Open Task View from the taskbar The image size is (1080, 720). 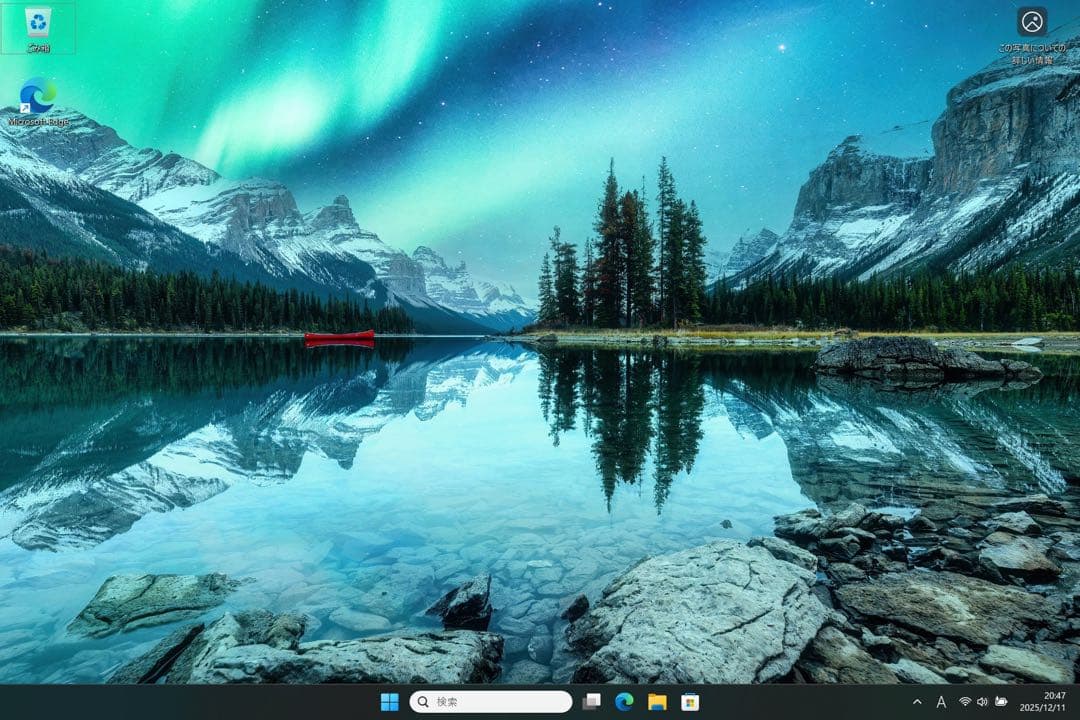[592, 702]
